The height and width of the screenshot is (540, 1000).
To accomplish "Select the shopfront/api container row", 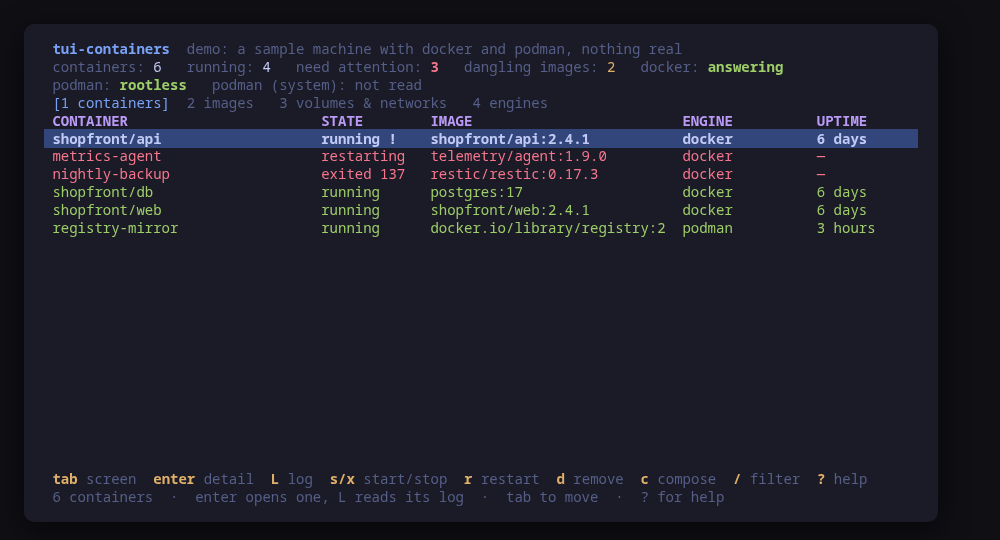I will click(x=481, y=139).
